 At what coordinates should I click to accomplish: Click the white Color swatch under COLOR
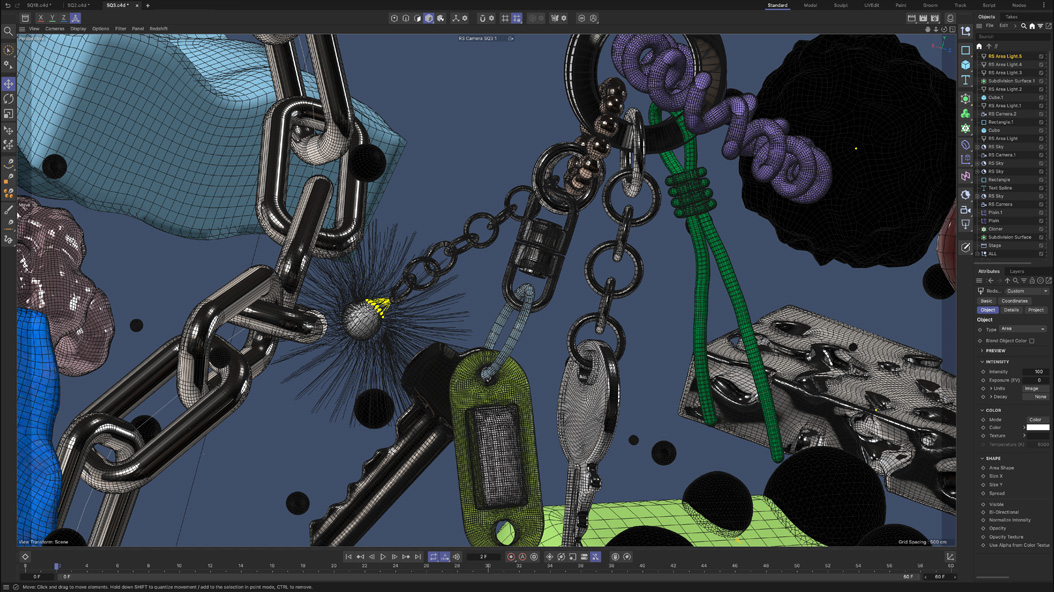point(1037,427)
